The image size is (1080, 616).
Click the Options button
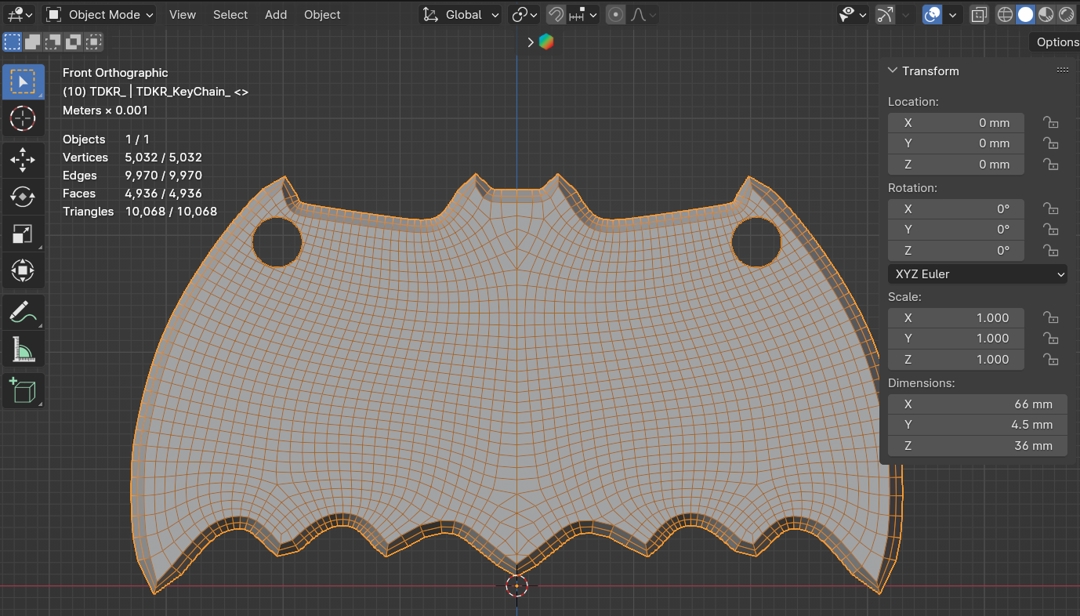click(x=1056, y=42)
